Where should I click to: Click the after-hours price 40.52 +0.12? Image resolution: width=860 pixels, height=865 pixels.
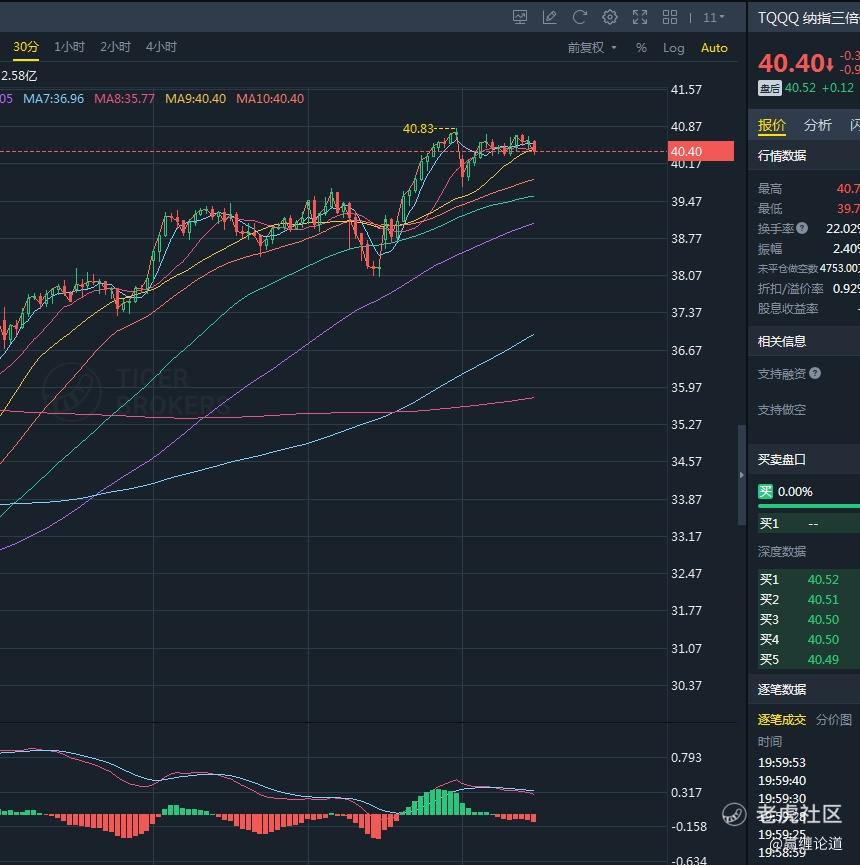click(819, 88)
